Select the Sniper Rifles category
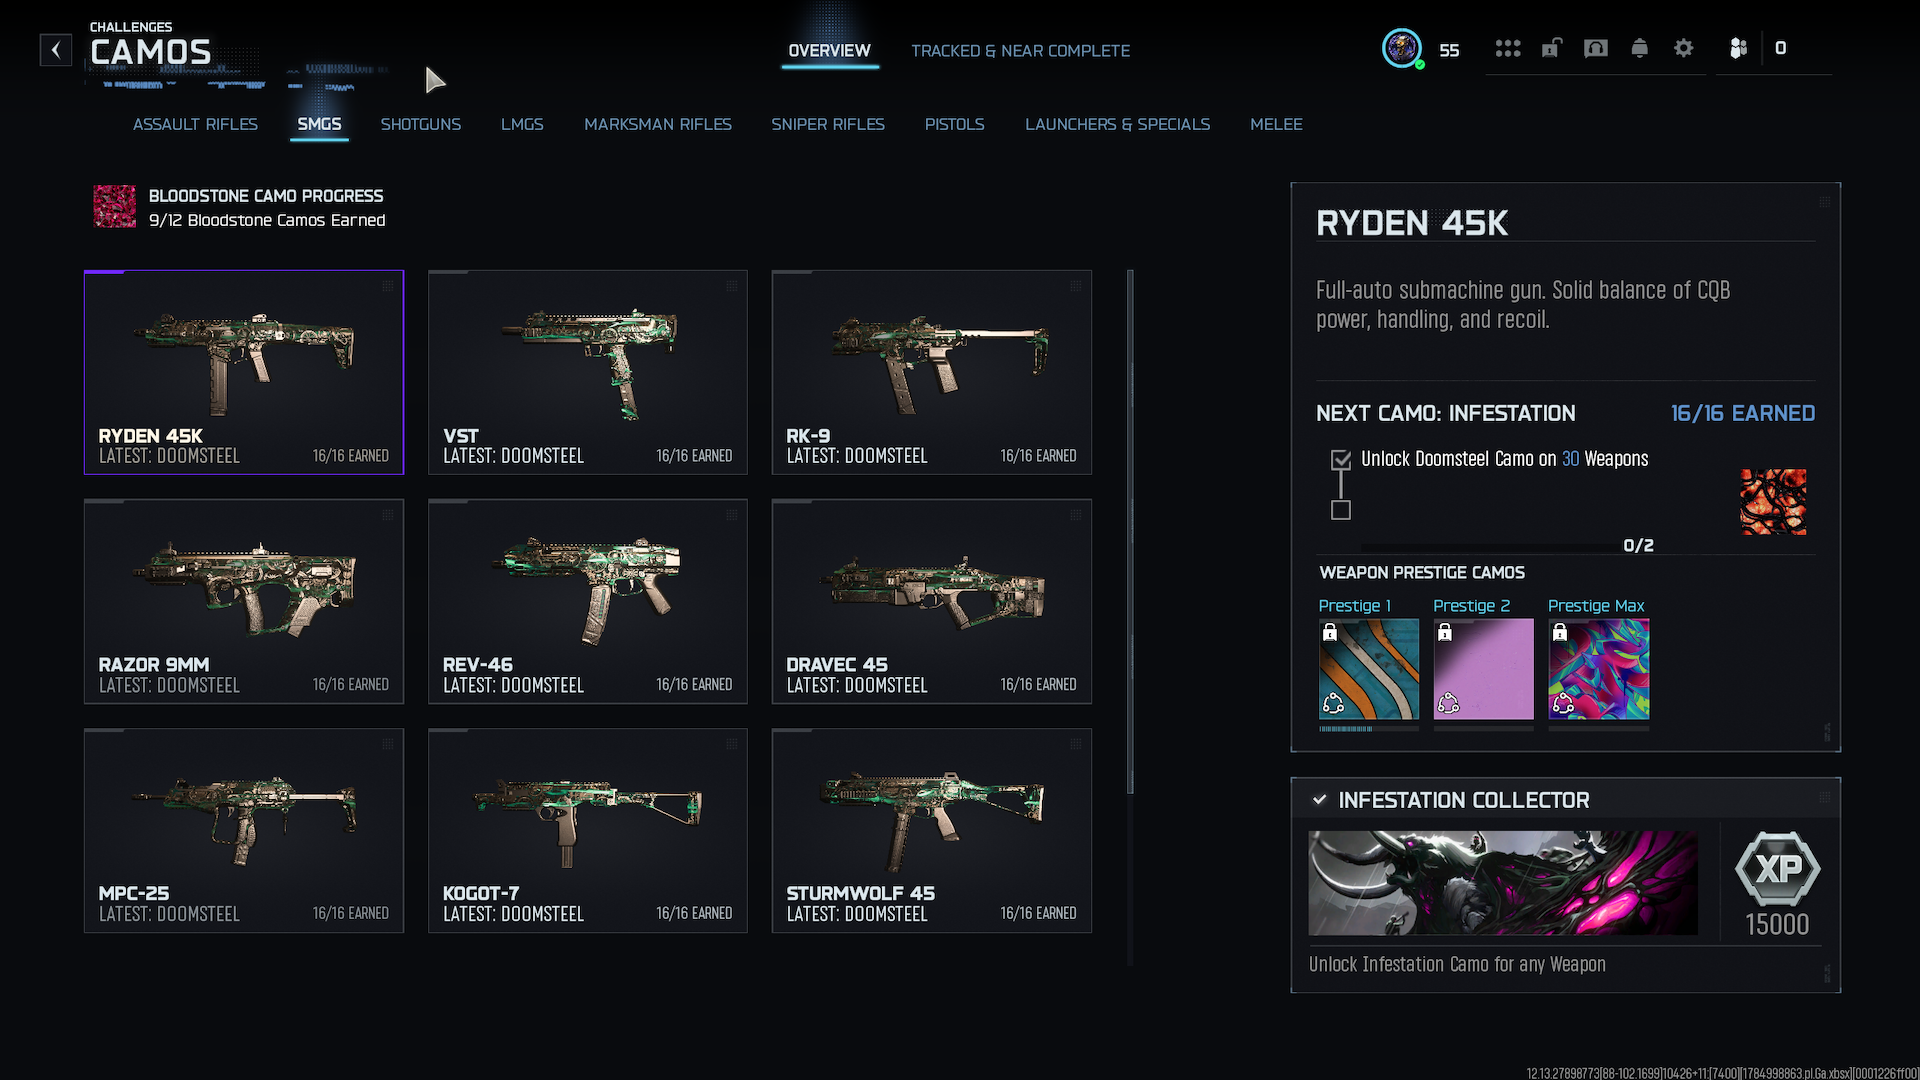The width and height of the screenshot is (1920, 1080). (x=828, y=124)
